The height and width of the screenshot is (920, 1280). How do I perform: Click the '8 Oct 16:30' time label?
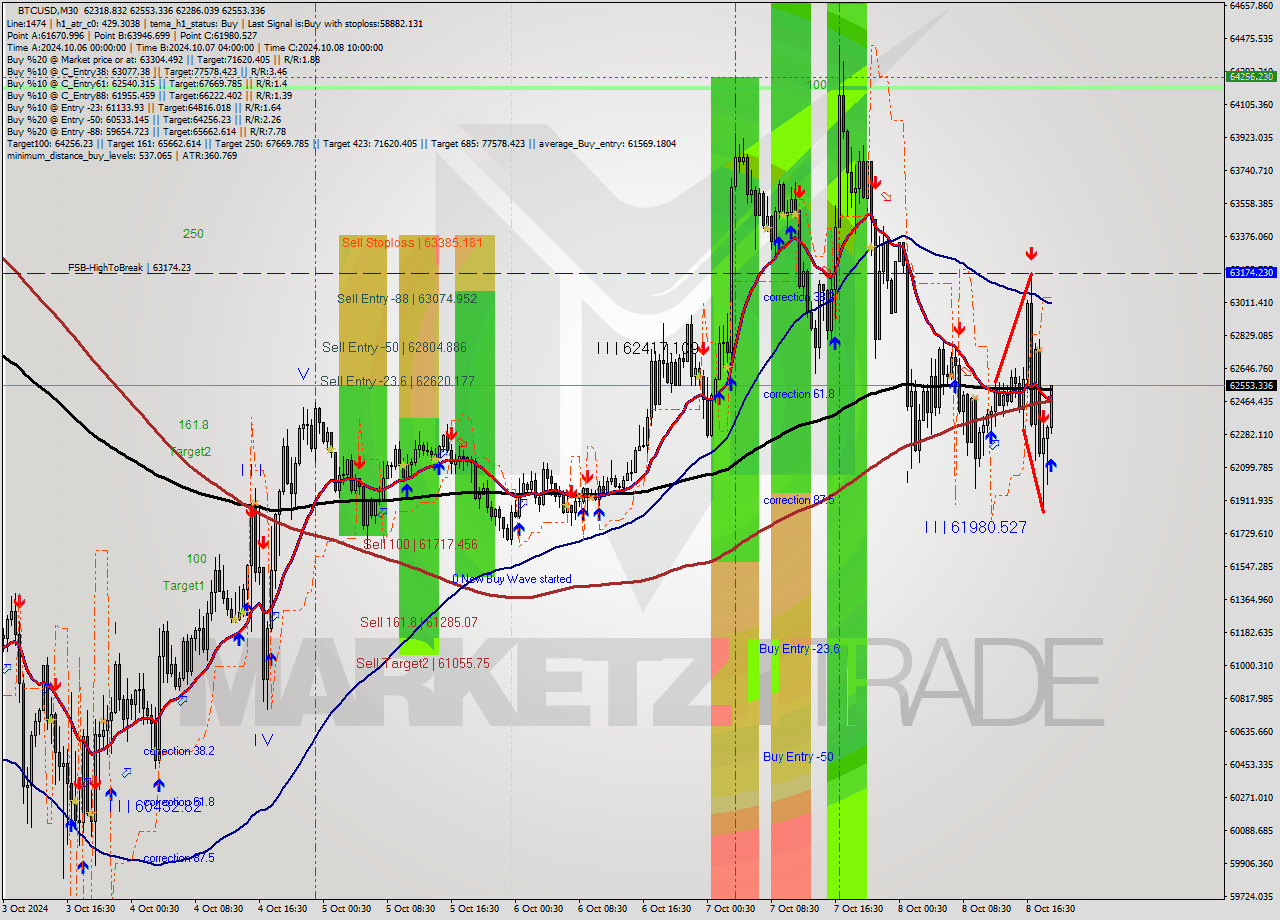(x=1051, y=909)
